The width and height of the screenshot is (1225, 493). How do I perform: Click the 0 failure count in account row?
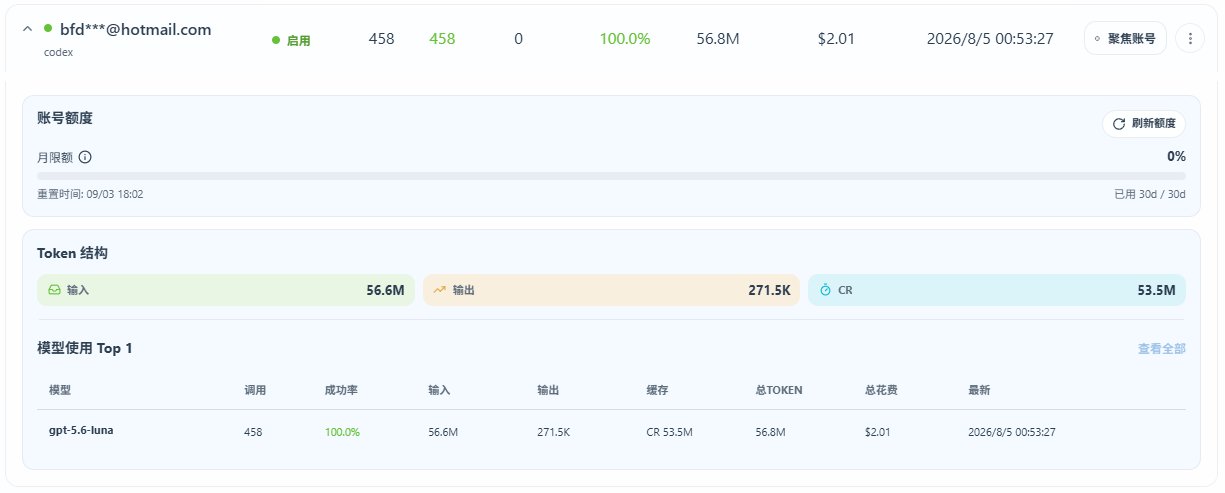coord(518,39)
